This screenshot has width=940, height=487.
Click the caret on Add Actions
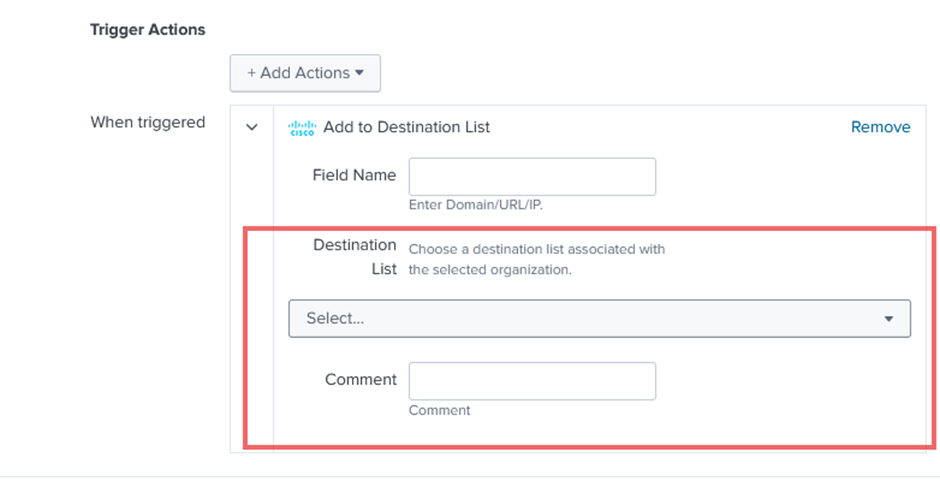tap(358, 73)
